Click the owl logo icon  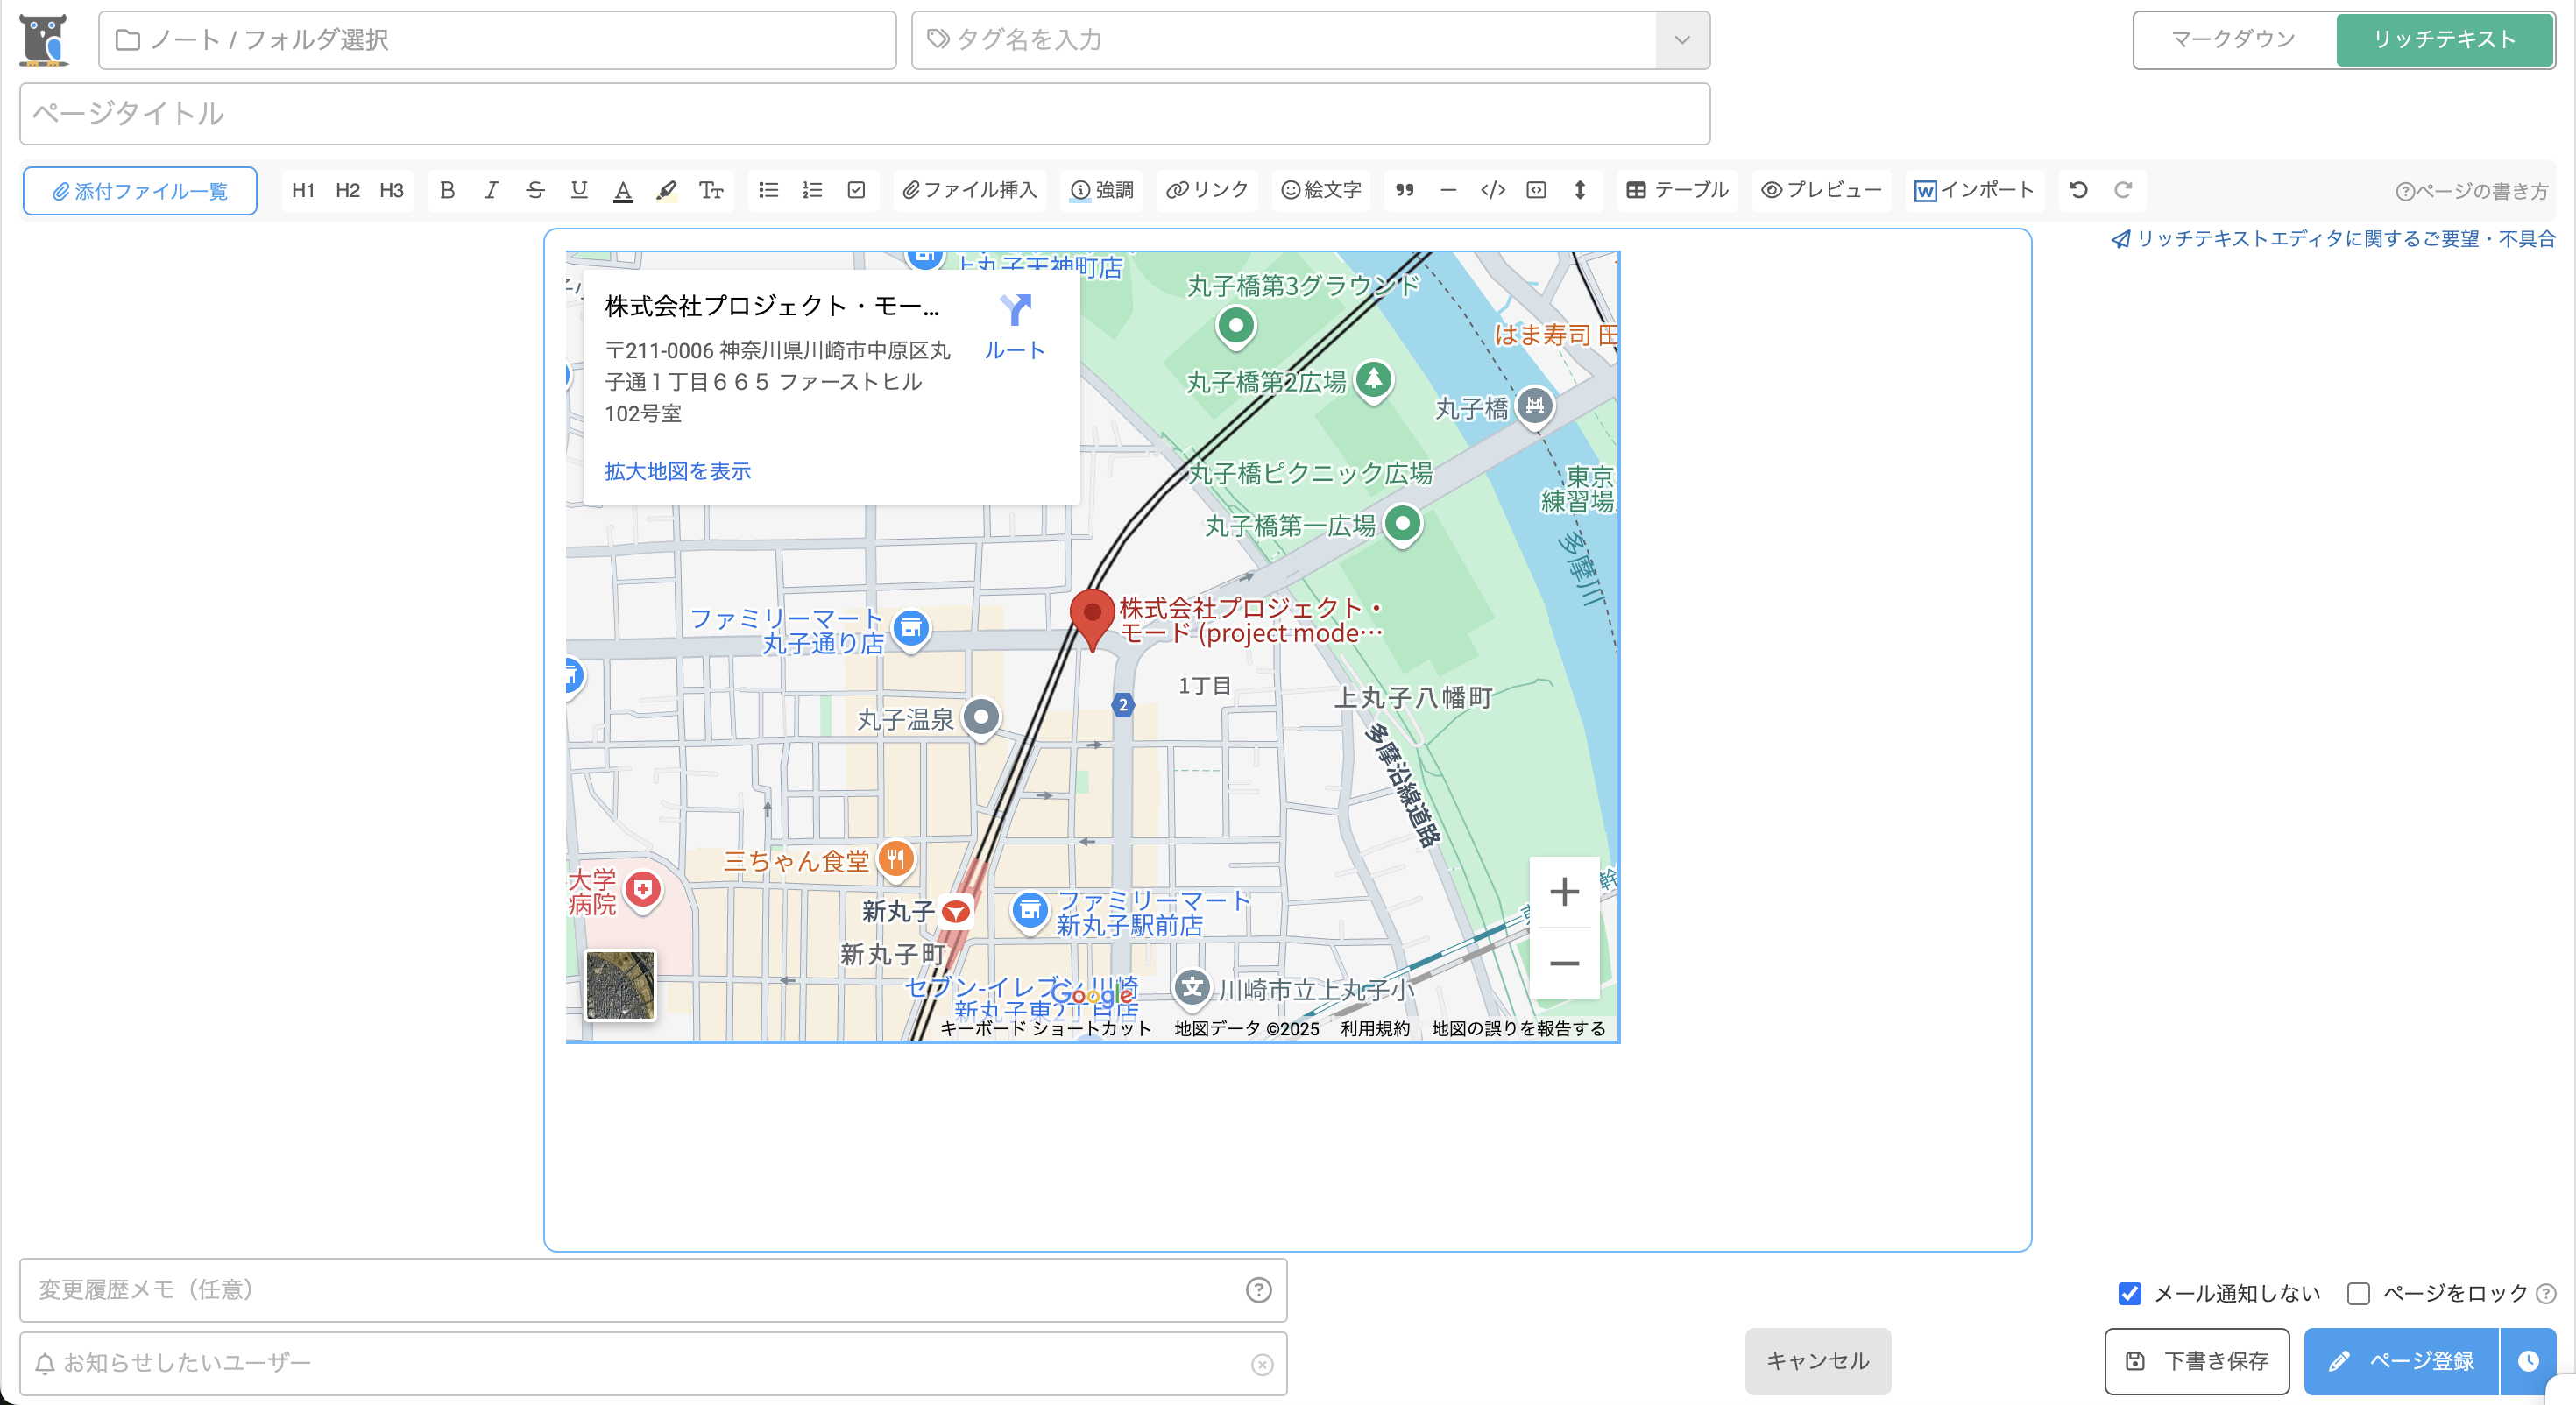tap(44, 40)
